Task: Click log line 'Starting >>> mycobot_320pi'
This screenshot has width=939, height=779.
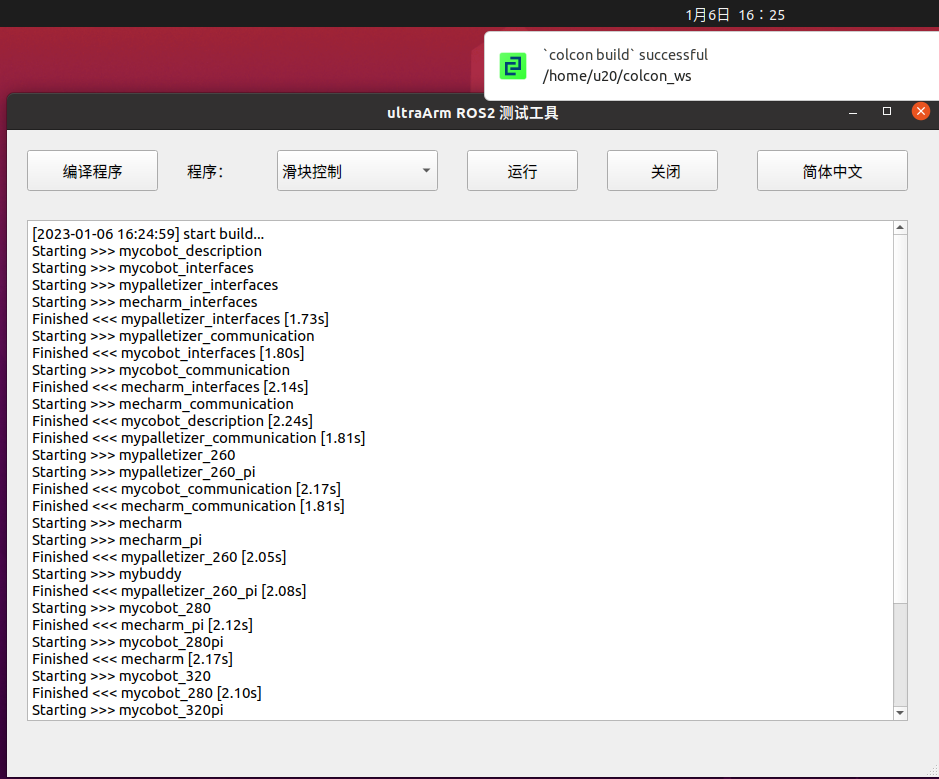Action: click(x=128, y=710)
